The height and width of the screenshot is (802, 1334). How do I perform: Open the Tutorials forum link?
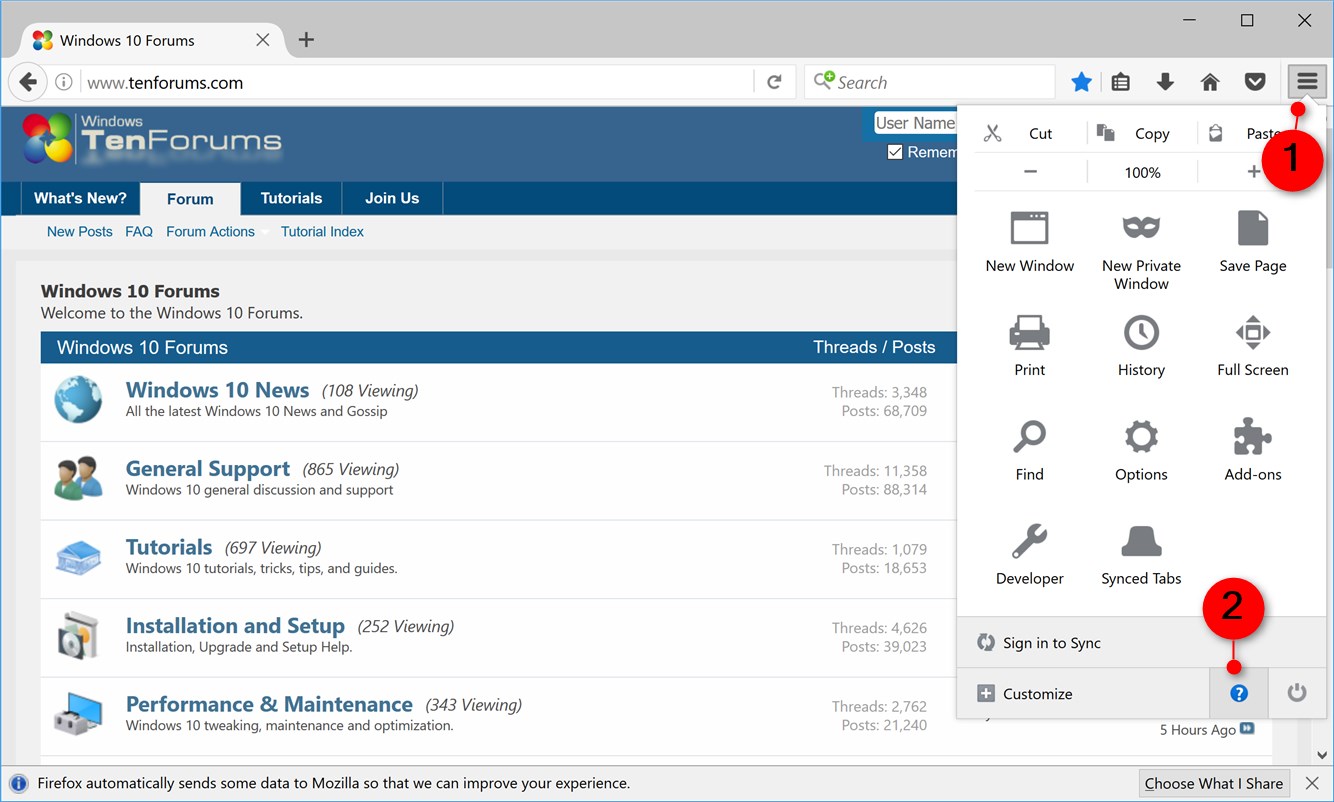coord(168,547)
